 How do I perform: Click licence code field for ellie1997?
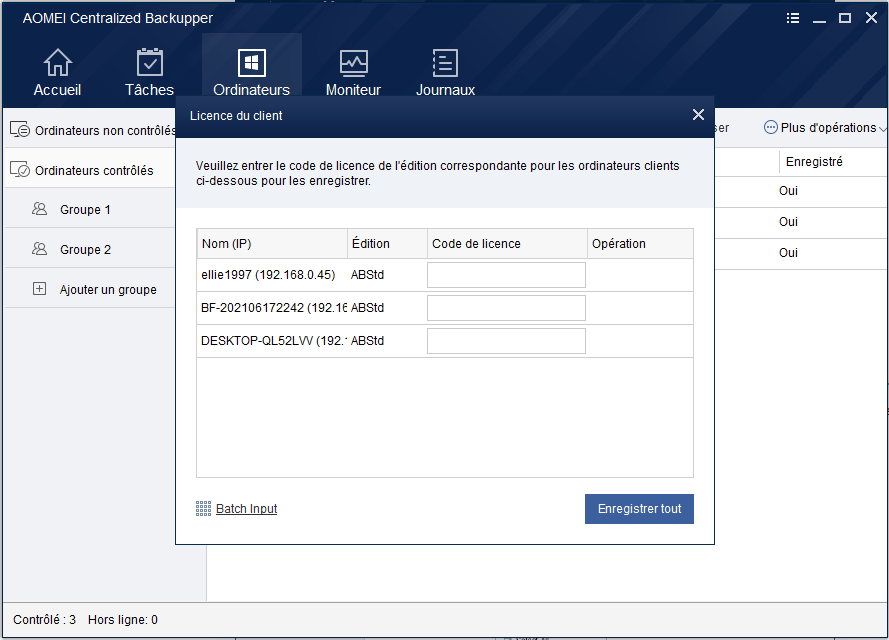[x=506, y=275]
